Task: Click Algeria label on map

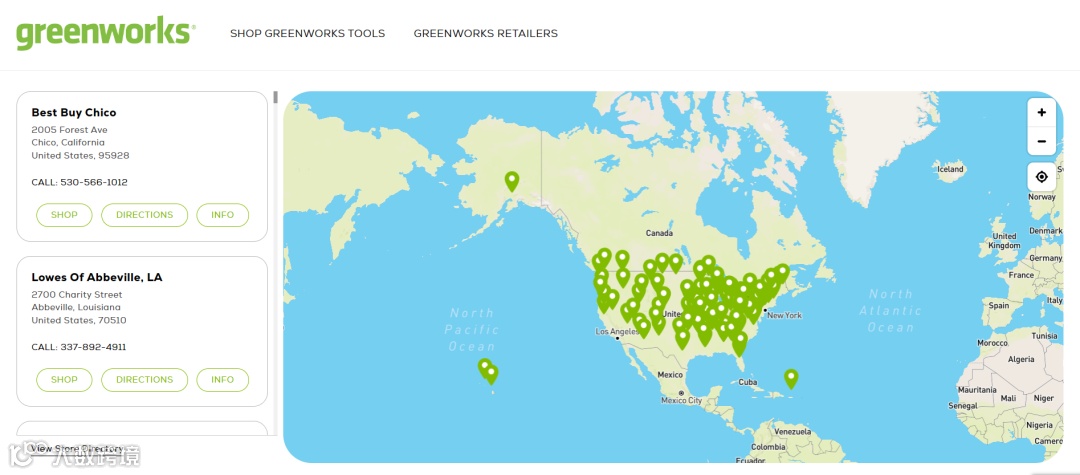Action: pyautogui.click(x=1021, y=359)
